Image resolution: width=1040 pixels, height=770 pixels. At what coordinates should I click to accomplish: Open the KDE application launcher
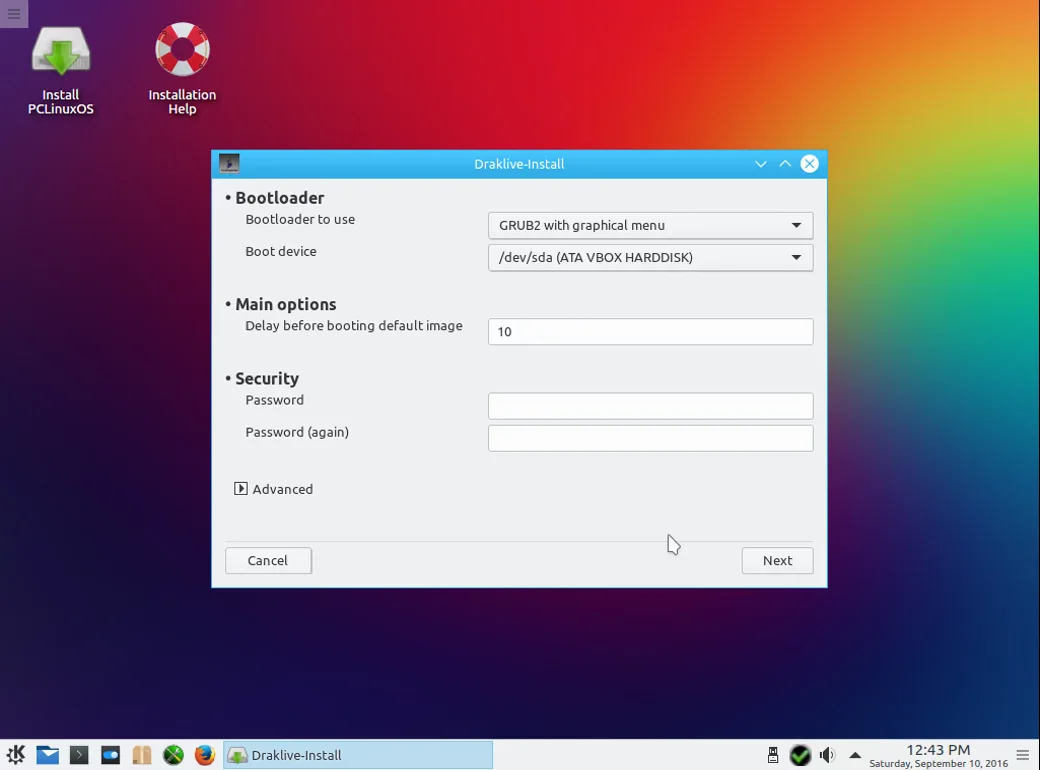[16, 755]
